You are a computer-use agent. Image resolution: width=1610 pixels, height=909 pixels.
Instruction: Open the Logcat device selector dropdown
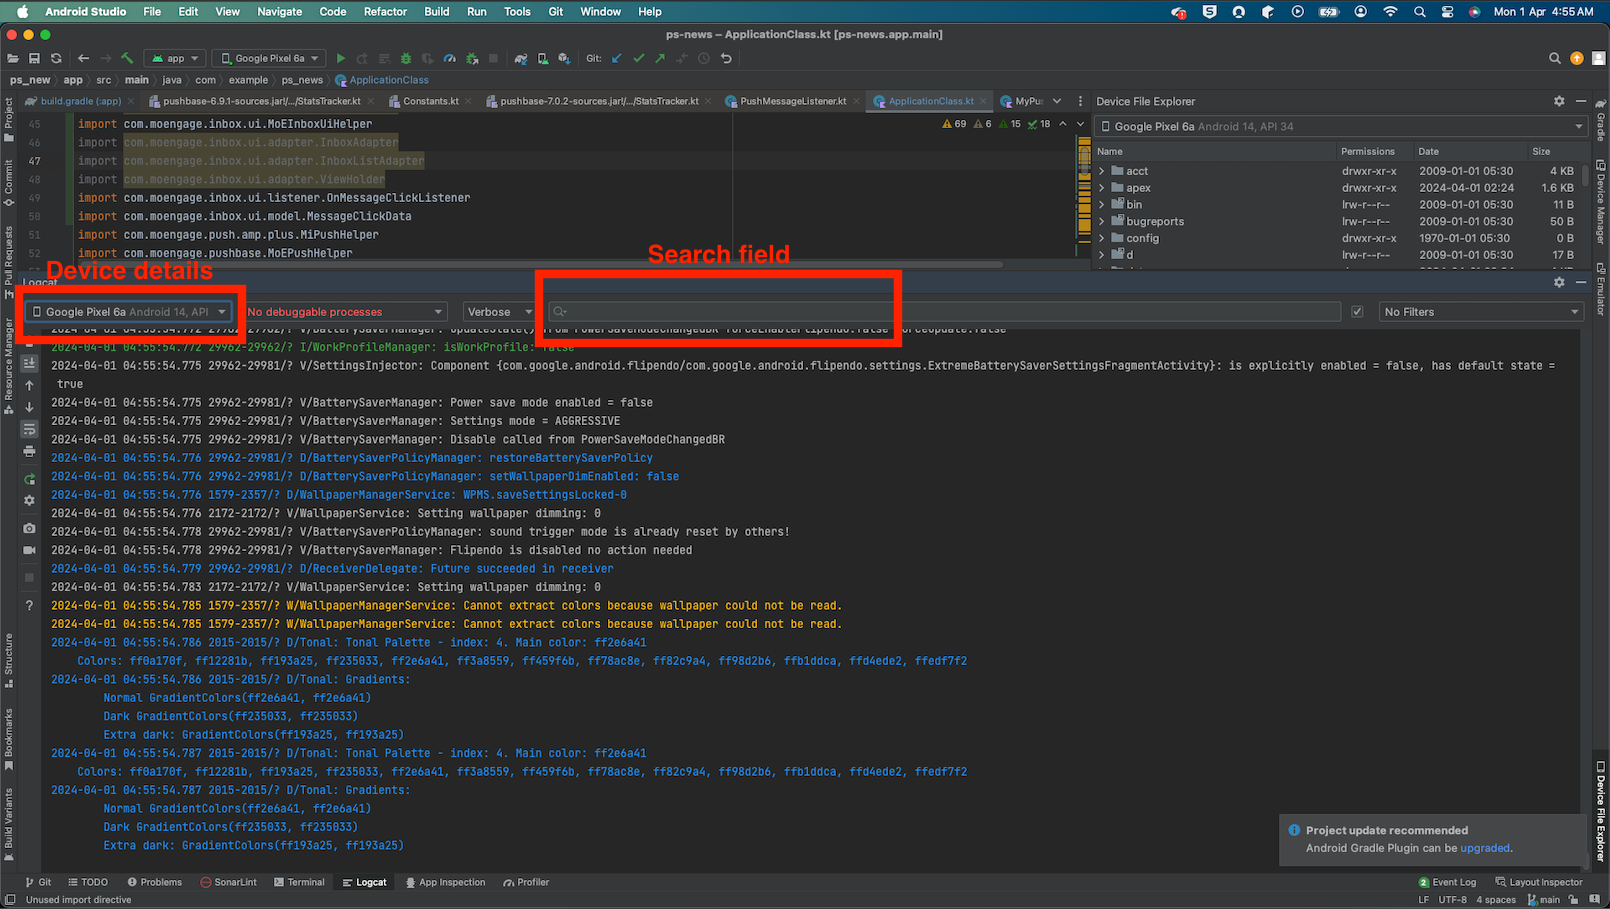130,312
